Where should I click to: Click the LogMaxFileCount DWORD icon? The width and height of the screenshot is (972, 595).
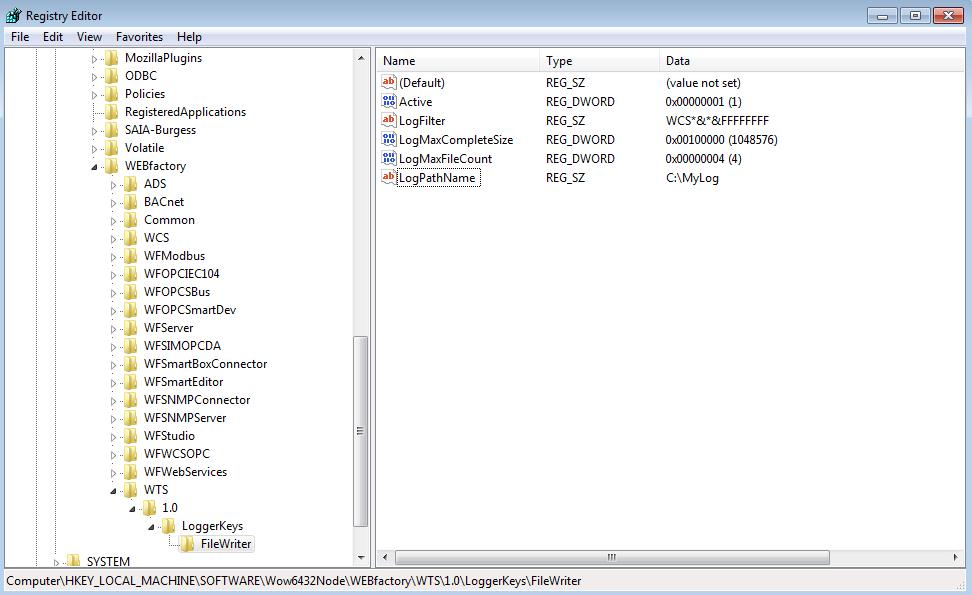tap(389, 159)
